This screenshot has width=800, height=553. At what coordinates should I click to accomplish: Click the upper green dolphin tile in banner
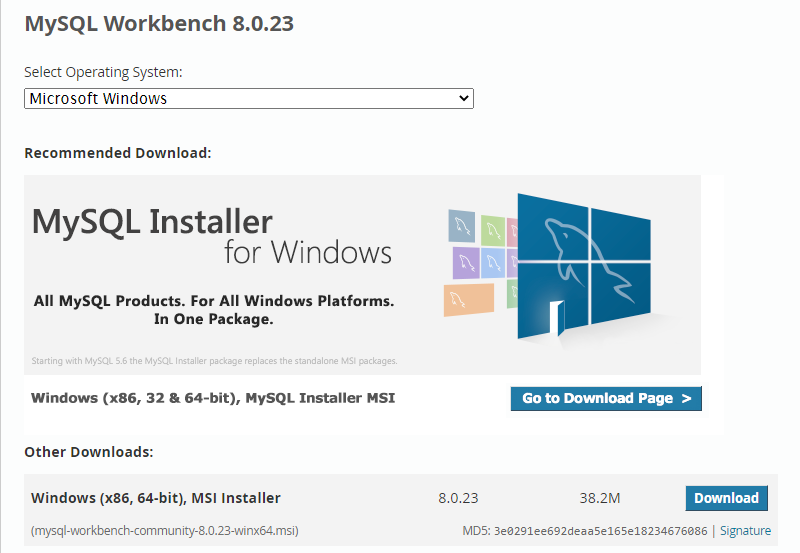click(x=493, y=230)
